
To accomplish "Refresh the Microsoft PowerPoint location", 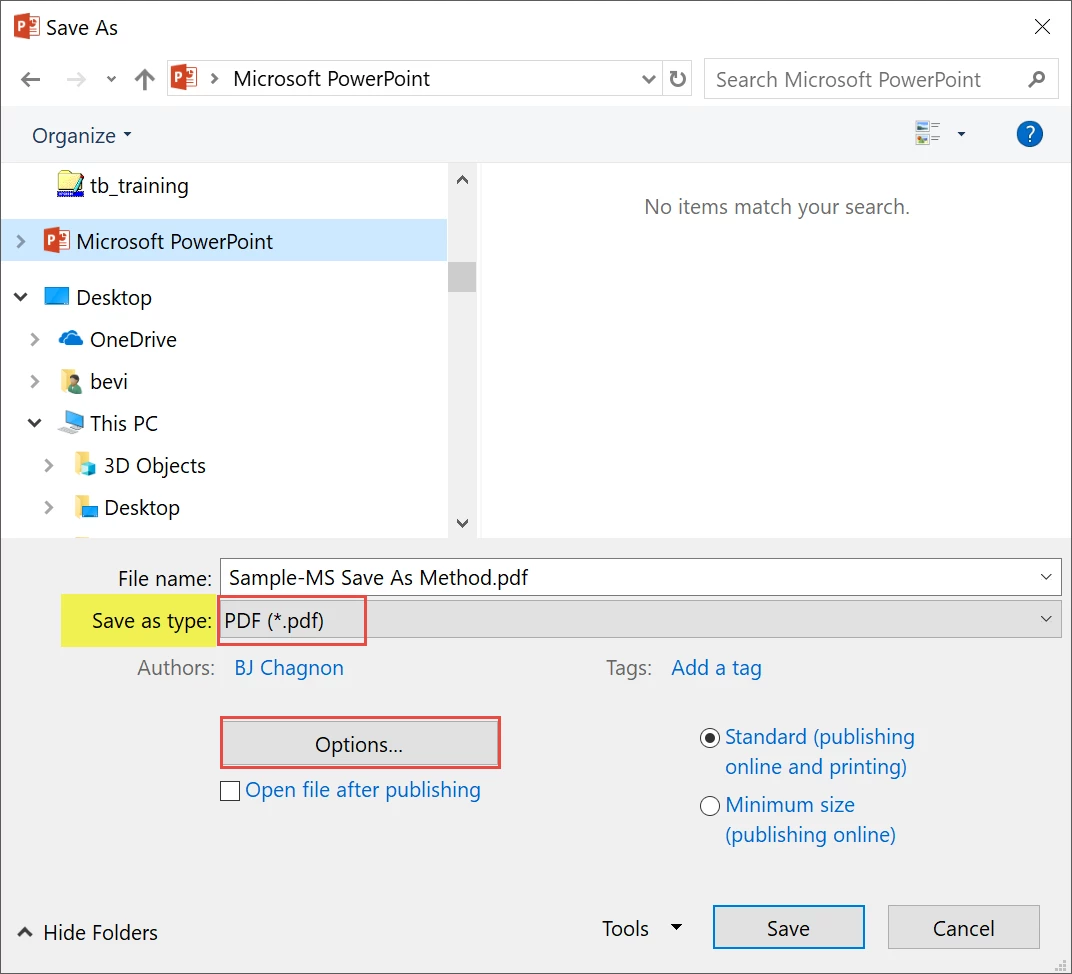I will 678,79.
